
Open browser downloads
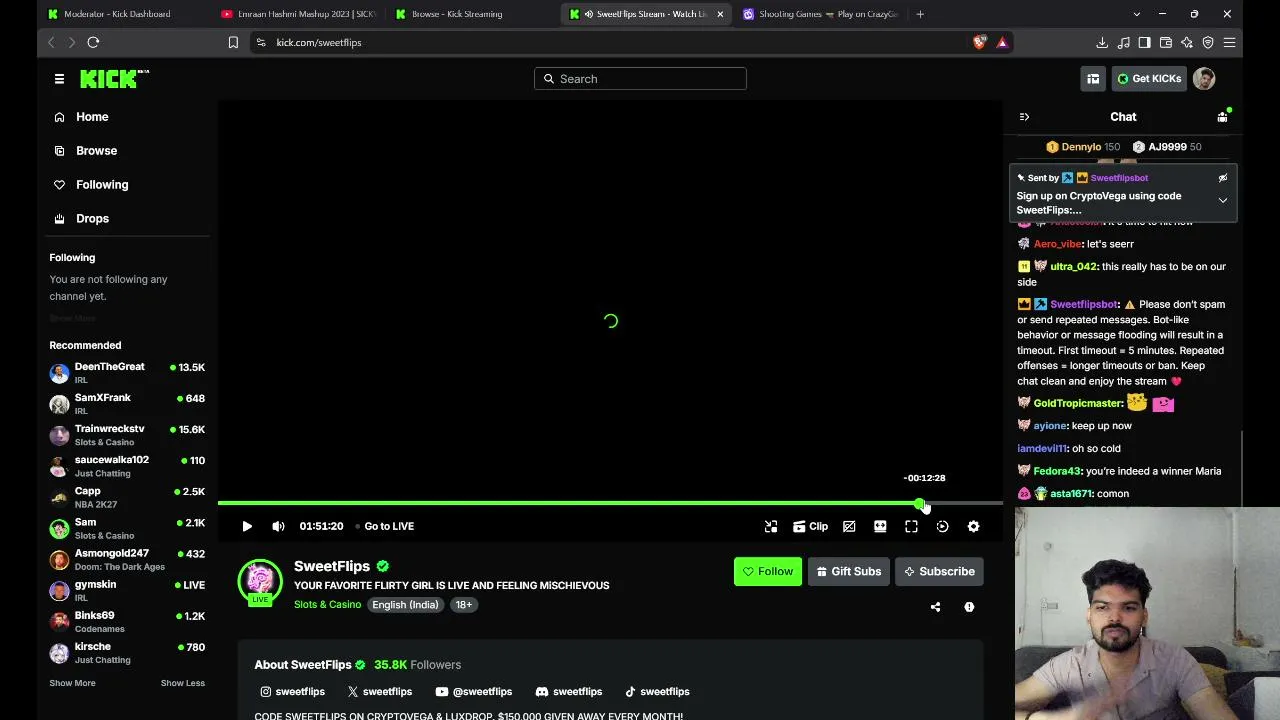(x=1101, y=42)
